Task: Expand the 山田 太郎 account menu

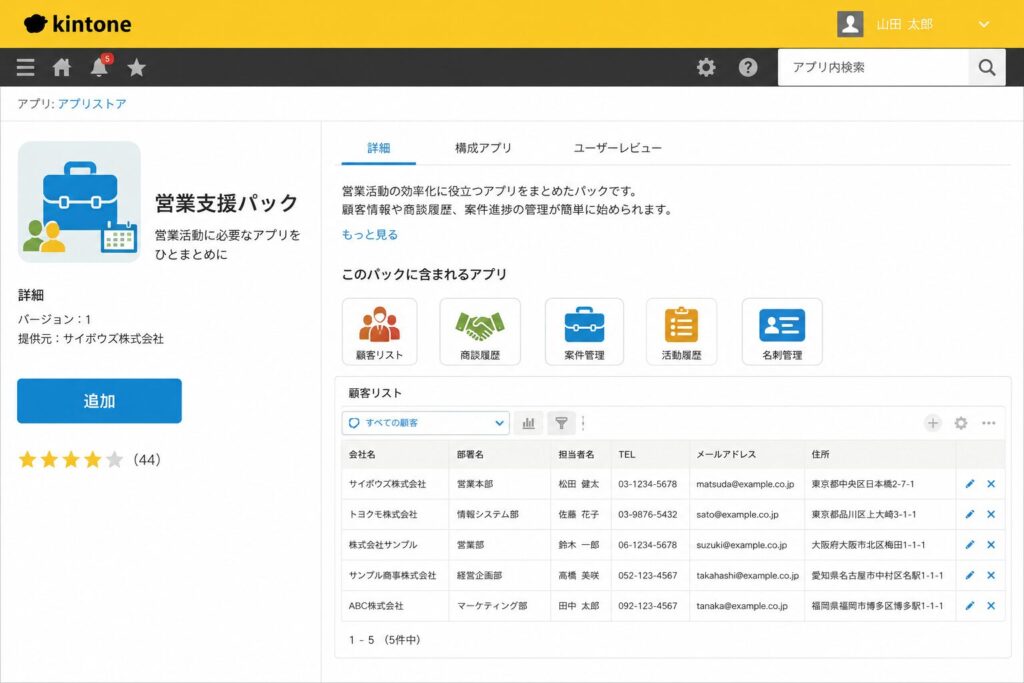Action: coord(984,24)
